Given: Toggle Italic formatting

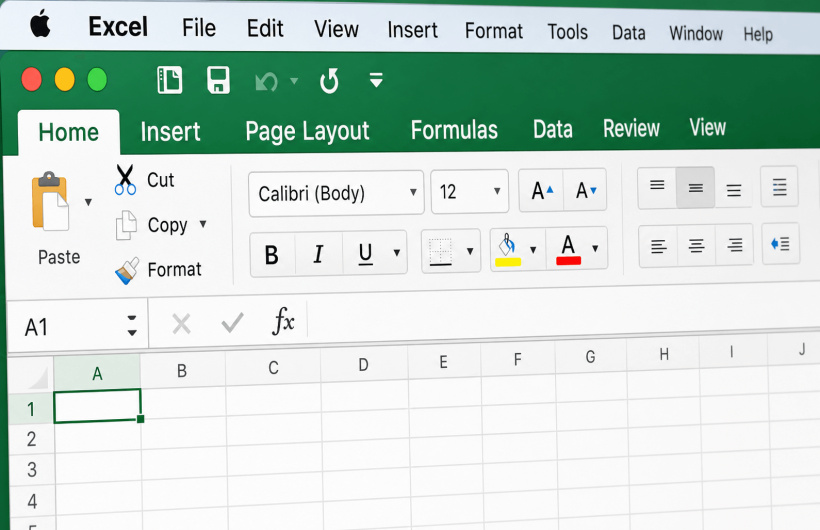Looking at the screenshot, I should coord(318,254).
